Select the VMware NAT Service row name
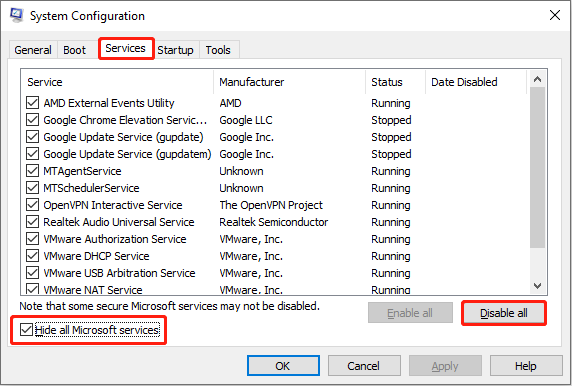The image size is (572, 386). coord(93,290)
